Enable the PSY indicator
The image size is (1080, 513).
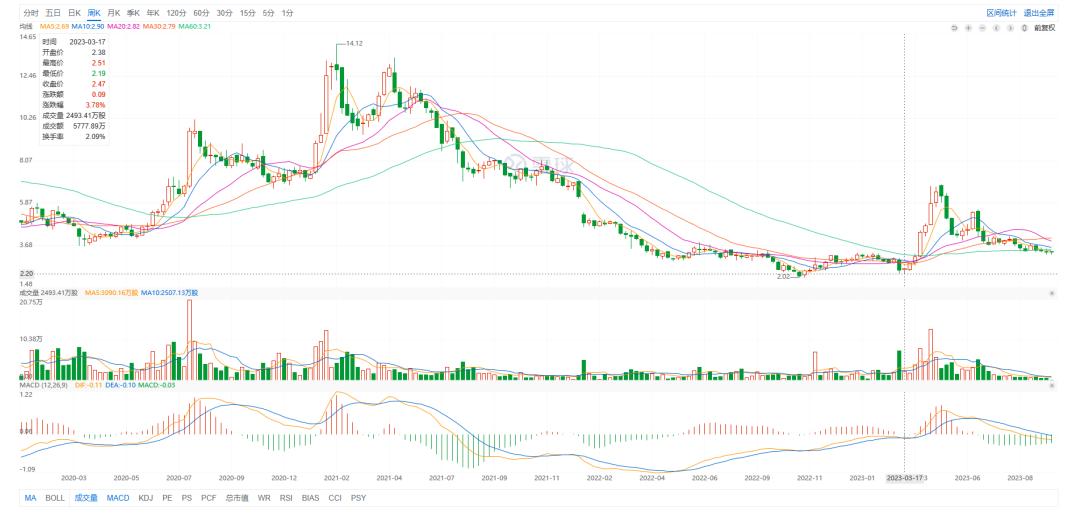point(358,498)
